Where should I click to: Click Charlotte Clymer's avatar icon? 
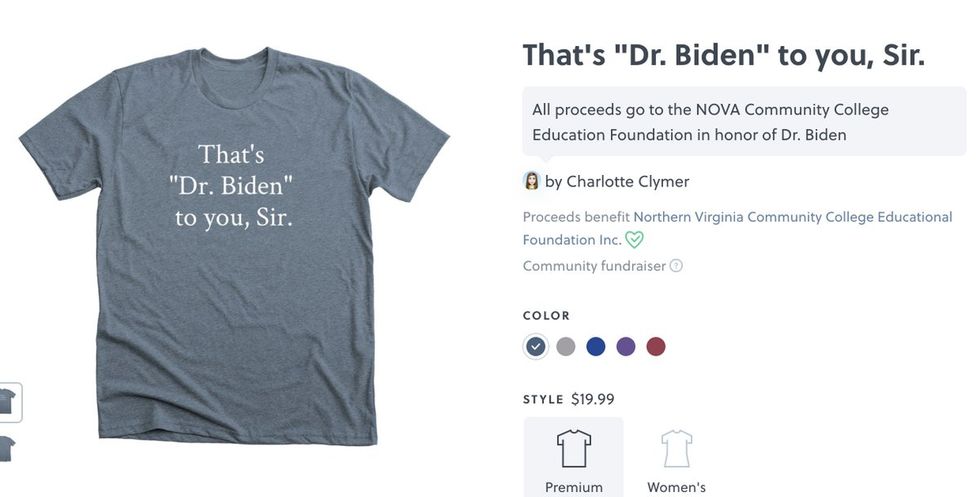[x=532, y=181]
